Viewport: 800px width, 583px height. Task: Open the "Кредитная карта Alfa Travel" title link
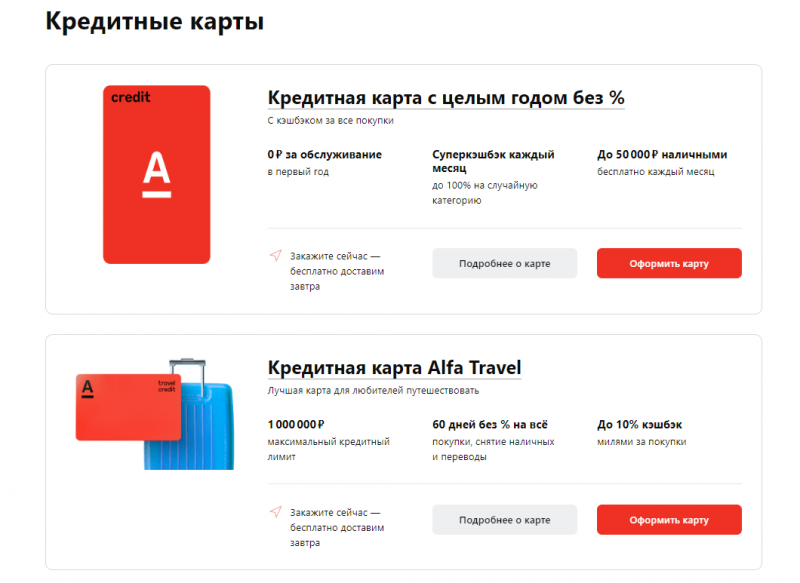point(394,368)
